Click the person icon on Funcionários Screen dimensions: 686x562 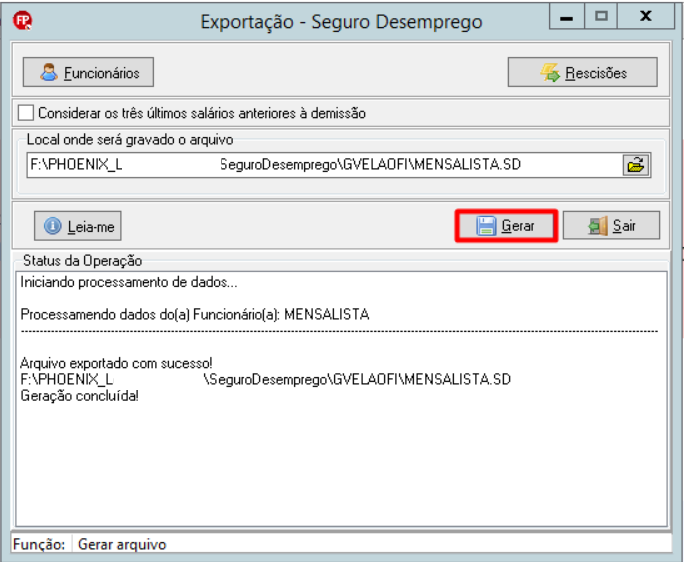pos(49,72)
